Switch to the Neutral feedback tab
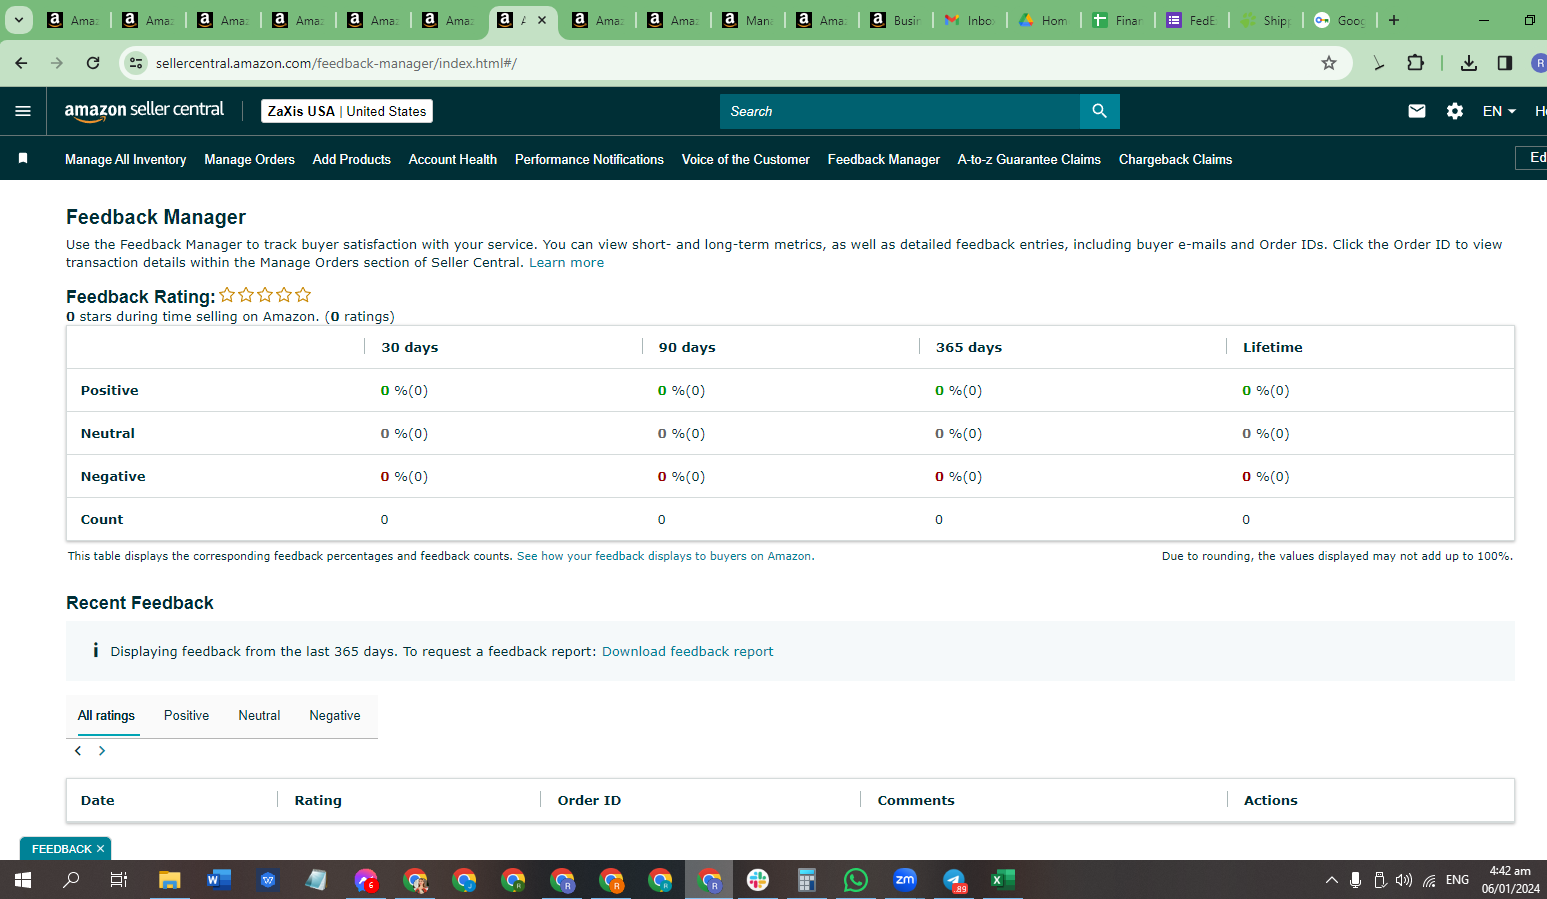Screen dimensions: 1547x899 pos(259,715)
